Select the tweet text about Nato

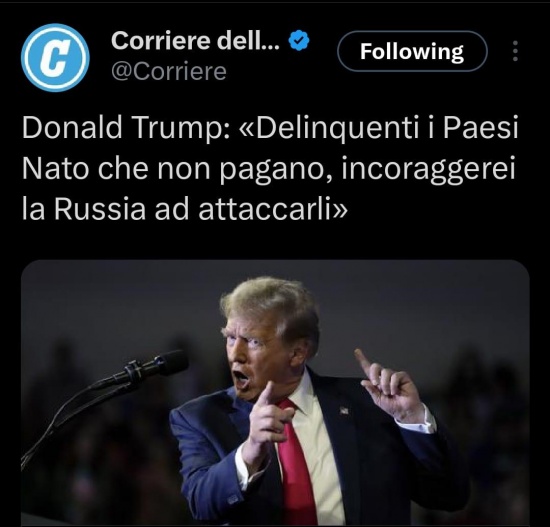click(270, 169)
